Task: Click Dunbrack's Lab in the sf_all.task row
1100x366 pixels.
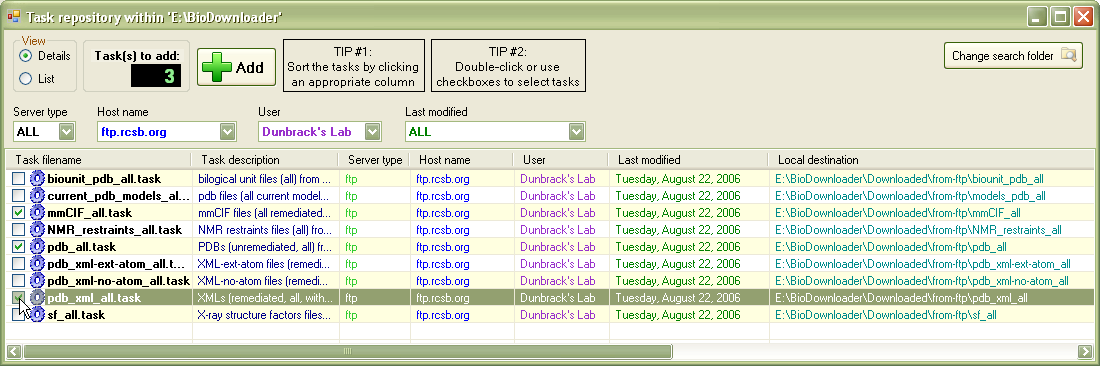Action: pos(558,315)
